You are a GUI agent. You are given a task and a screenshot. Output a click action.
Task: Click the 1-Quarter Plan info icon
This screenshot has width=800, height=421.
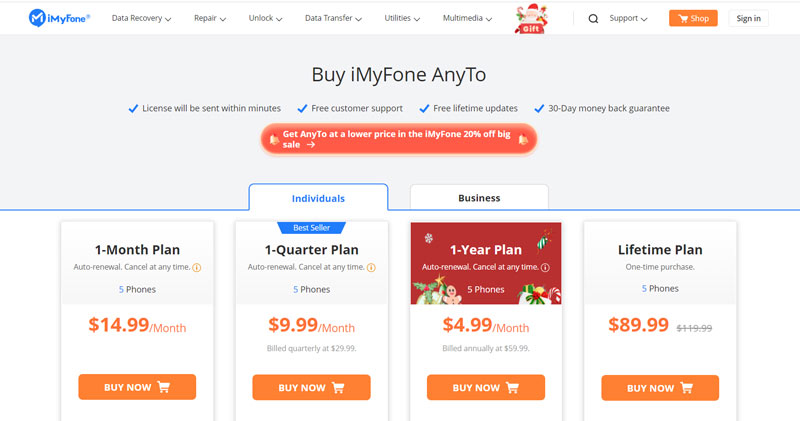point(371,268)
